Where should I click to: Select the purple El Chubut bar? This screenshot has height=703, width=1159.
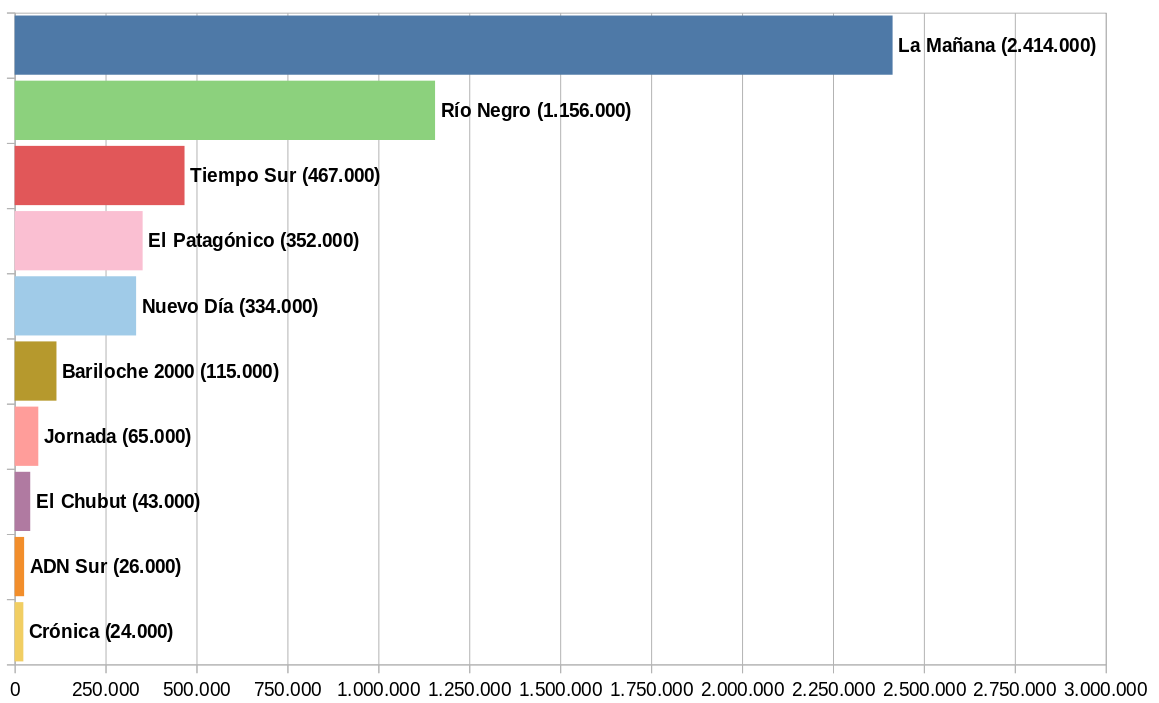point(22,501)
